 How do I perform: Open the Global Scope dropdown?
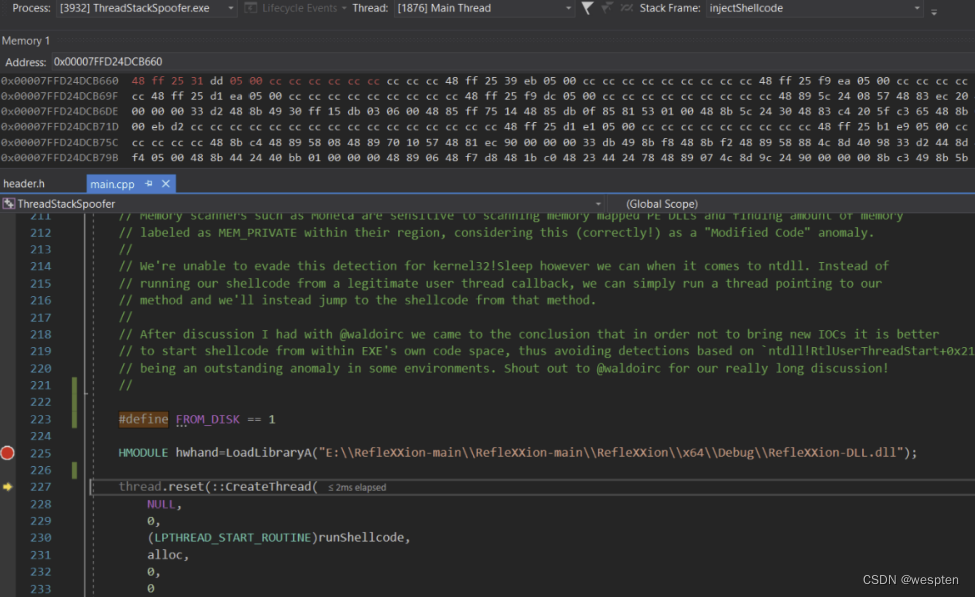[780, 203]
